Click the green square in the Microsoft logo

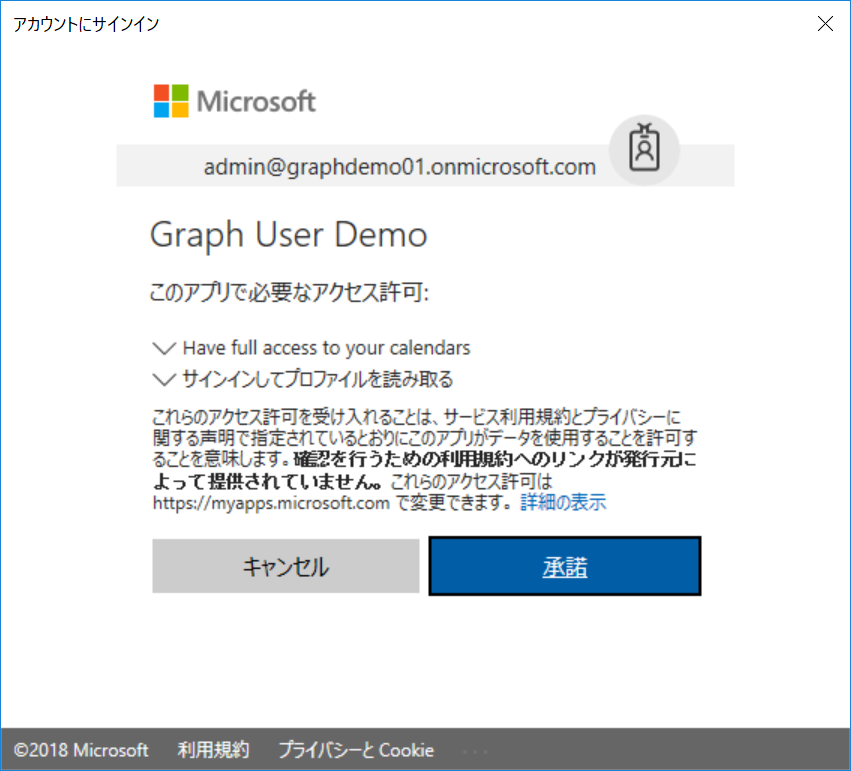pos(178,92)
